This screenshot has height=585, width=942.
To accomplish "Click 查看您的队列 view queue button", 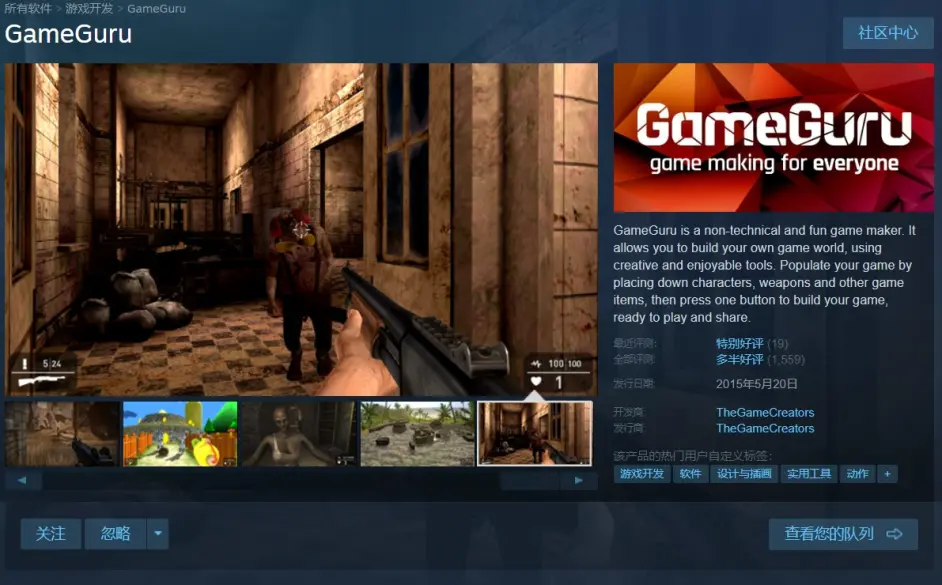I will pos(843,534).
